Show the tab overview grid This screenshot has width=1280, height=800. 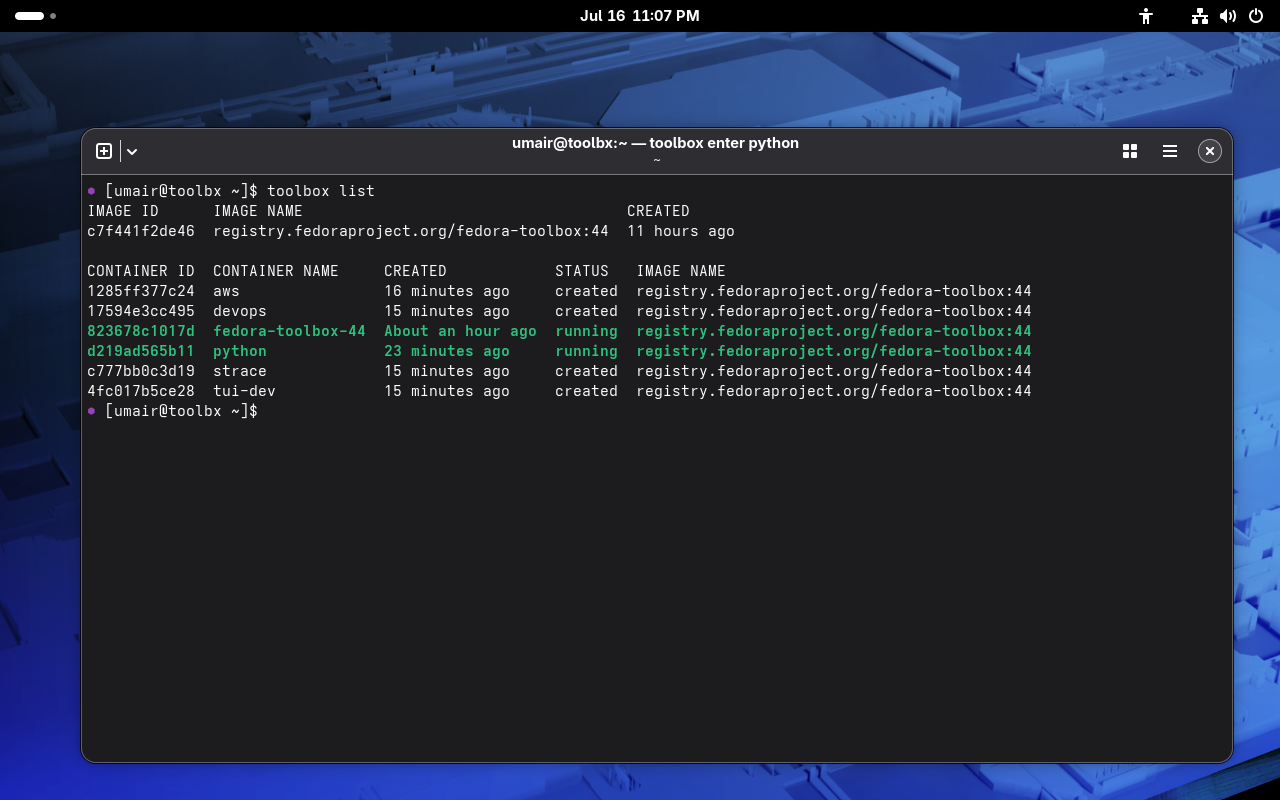(x=1130, y=151)
